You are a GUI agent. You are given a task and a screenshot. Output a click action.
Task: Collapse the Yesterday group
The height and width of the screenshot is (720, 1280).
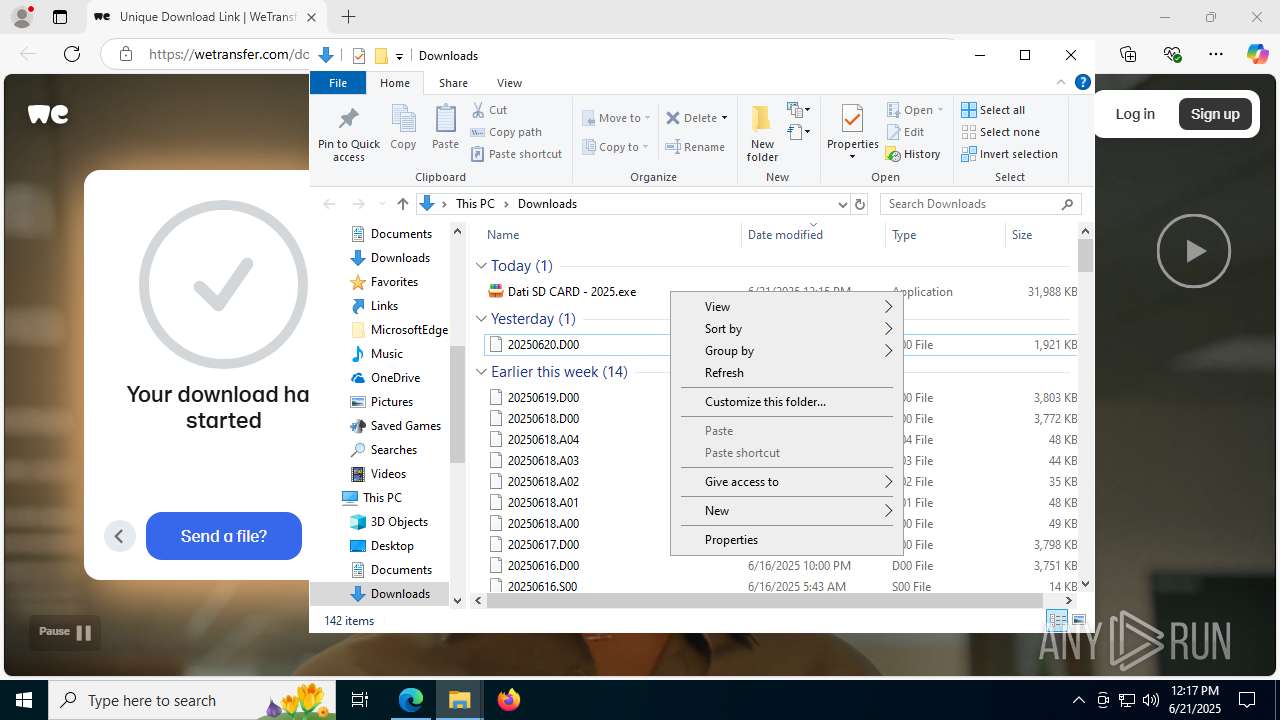(x=481, y=319)
